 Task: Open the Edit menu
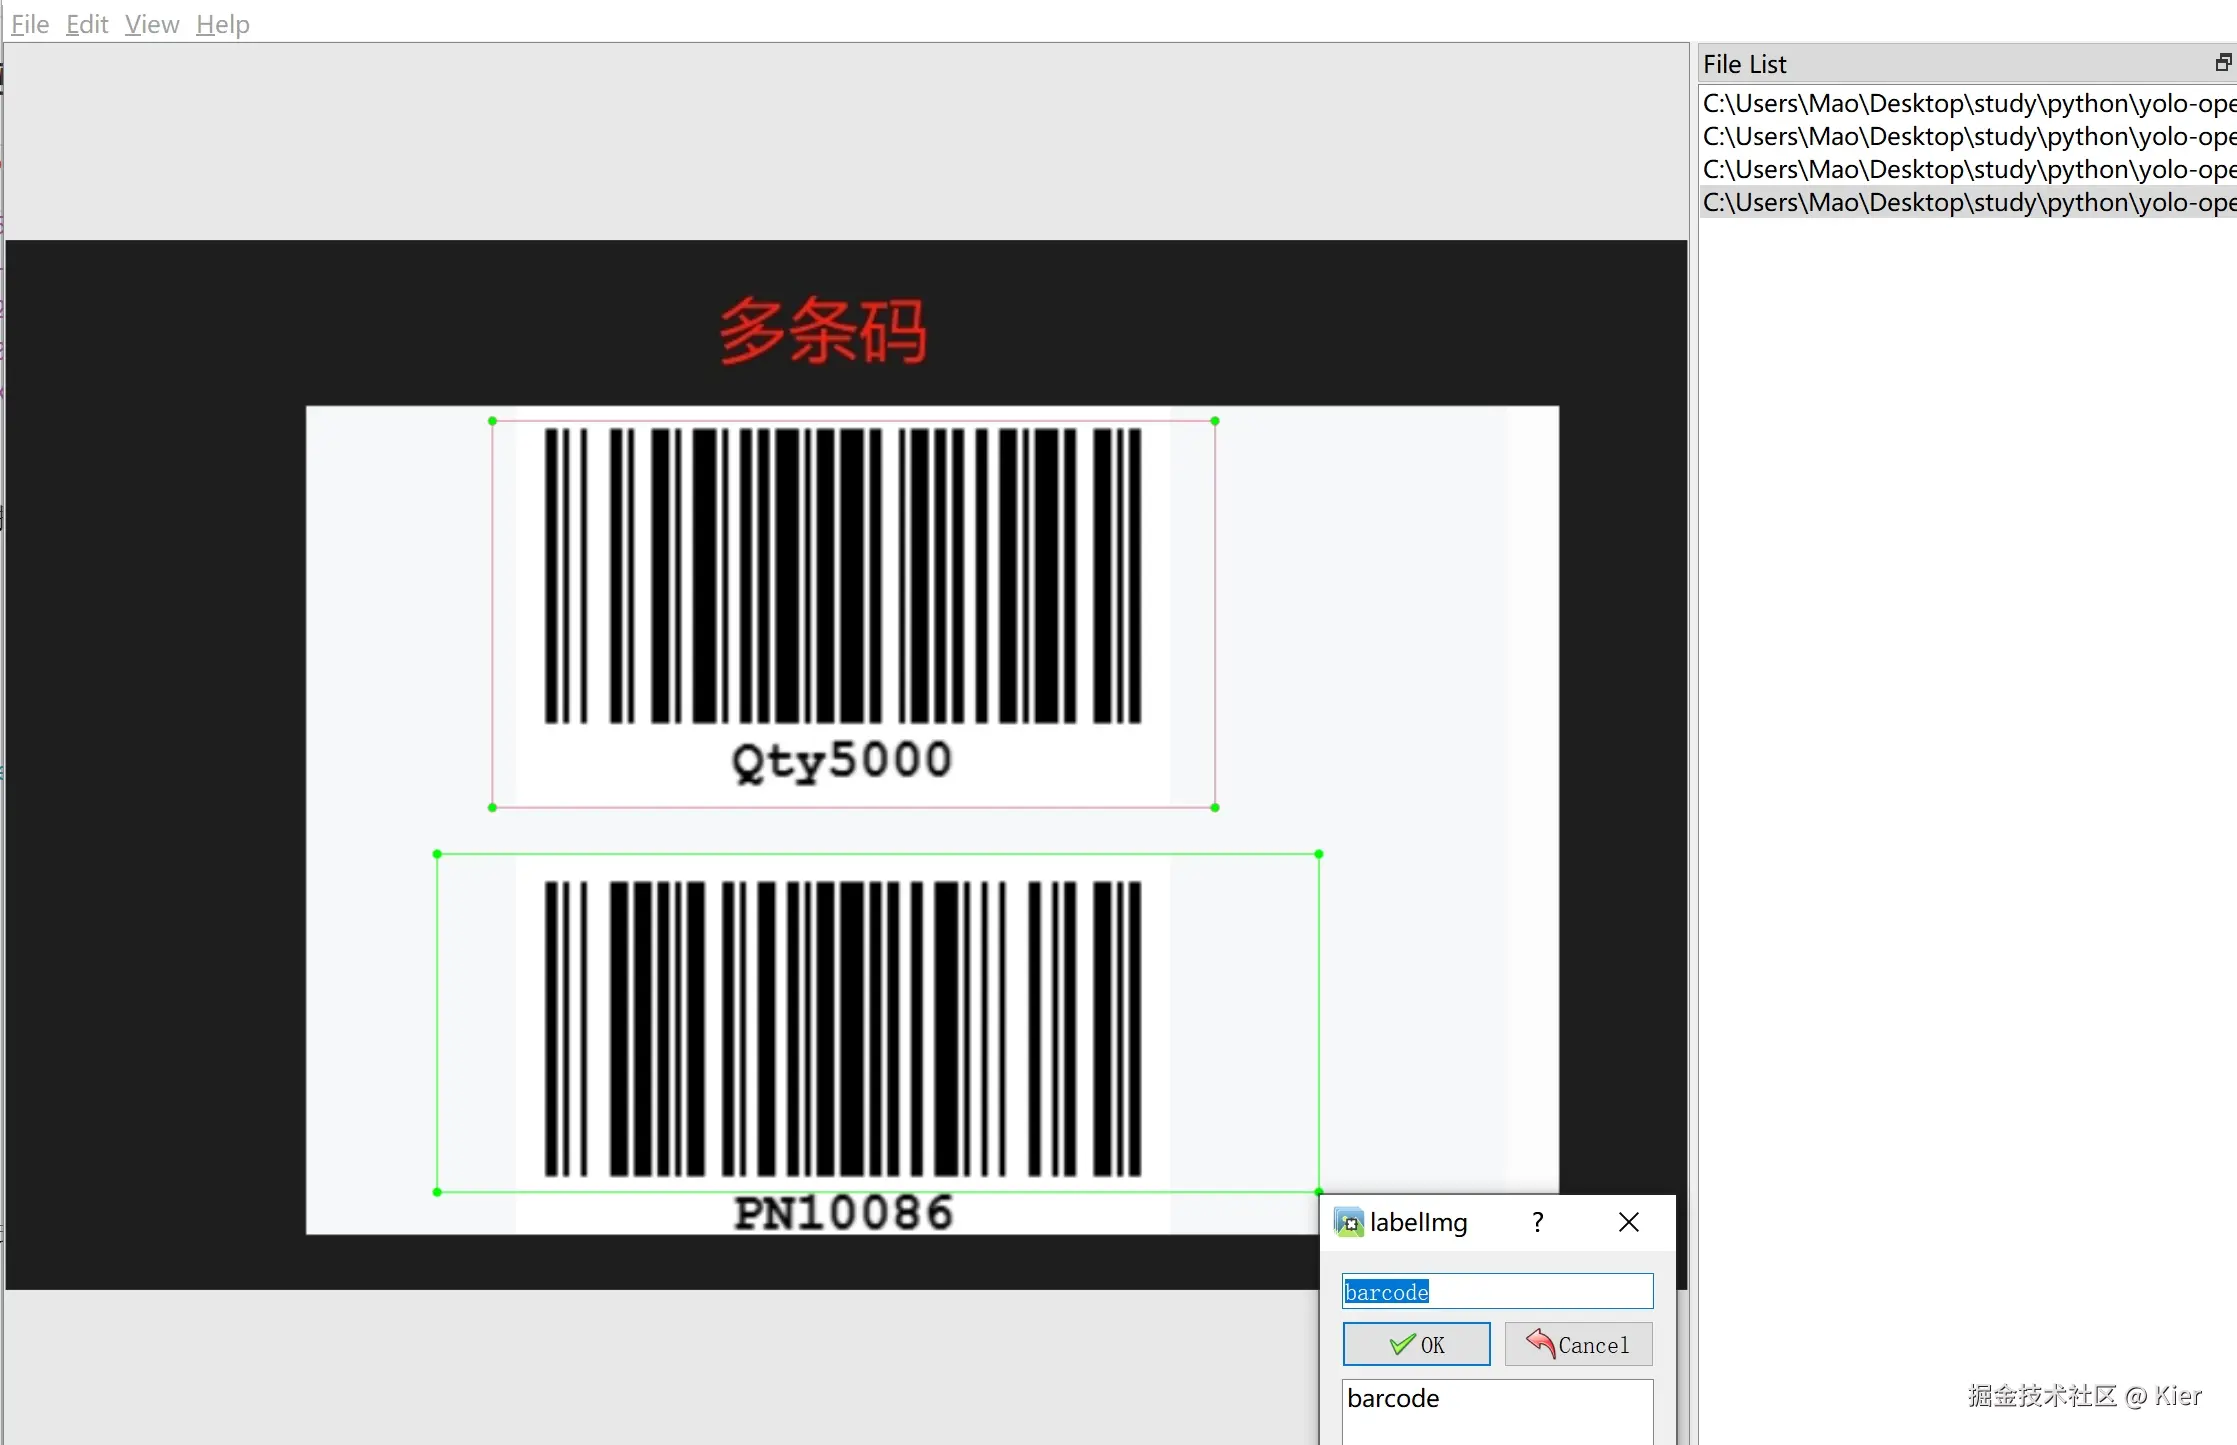click(87, 24)
